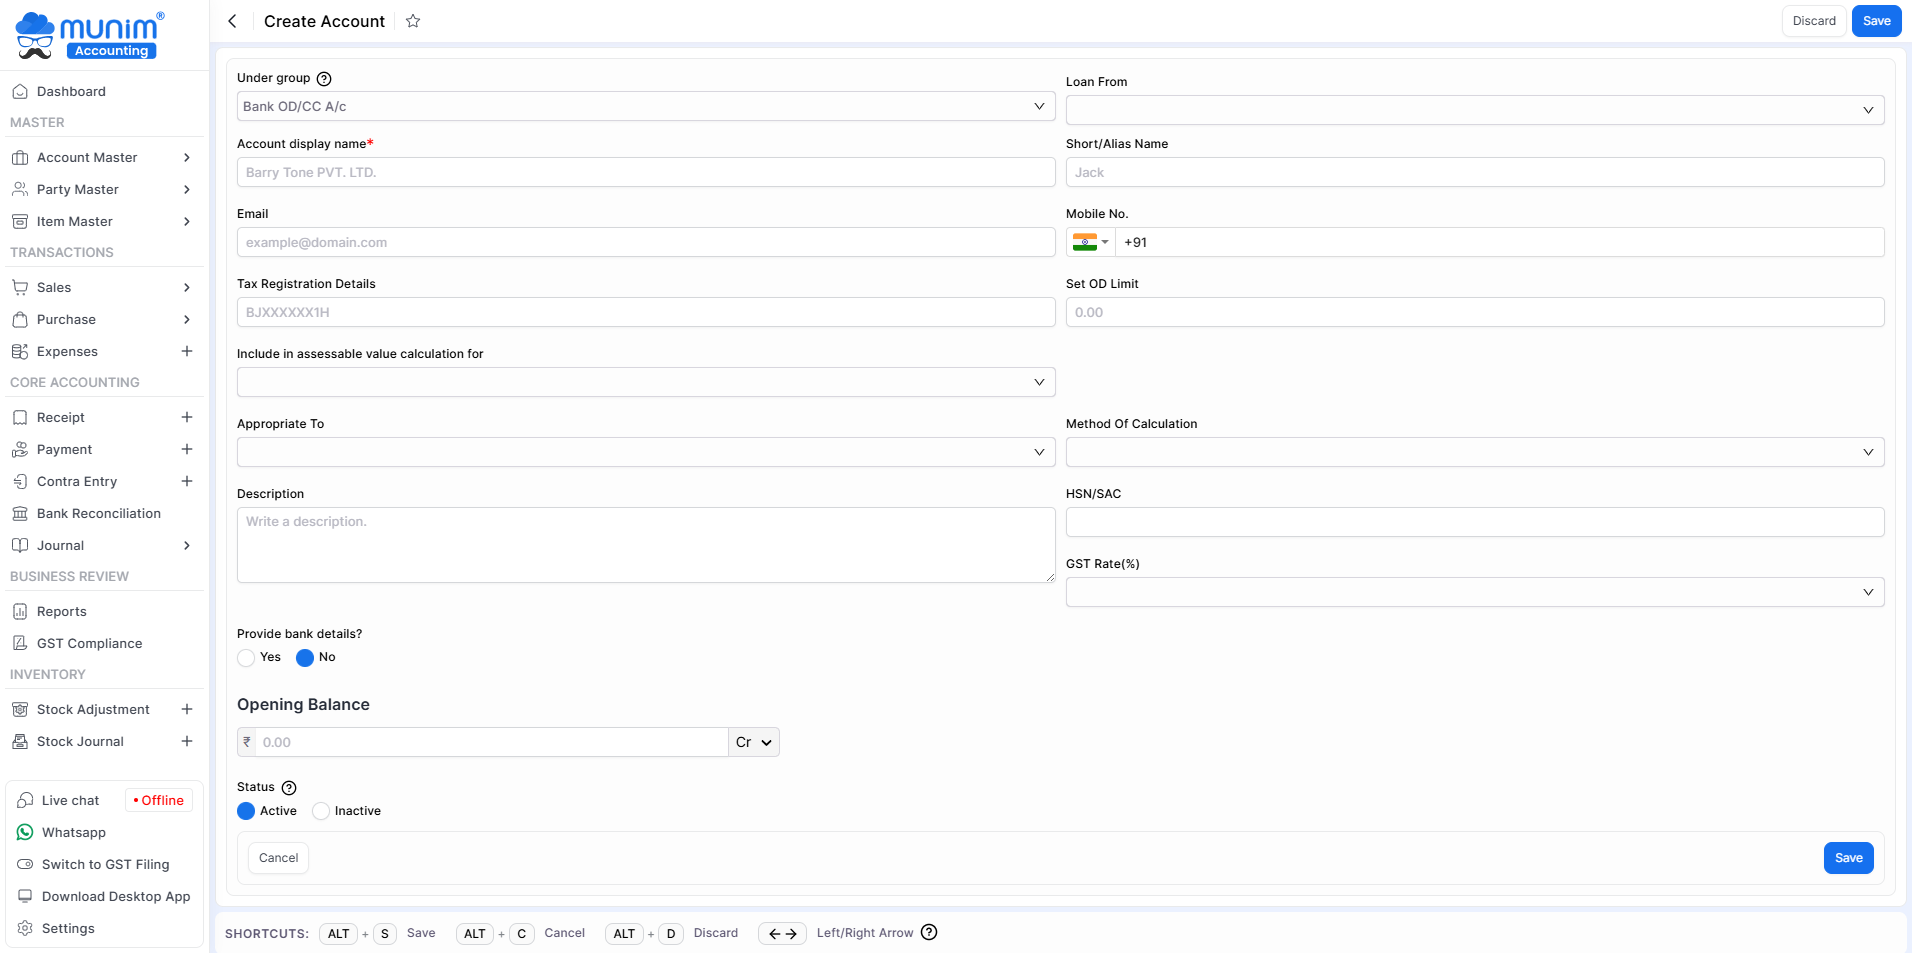Open the country flag selector for mobile
The height and width of the screenshot is (953, 1912).
[1090, 242]
